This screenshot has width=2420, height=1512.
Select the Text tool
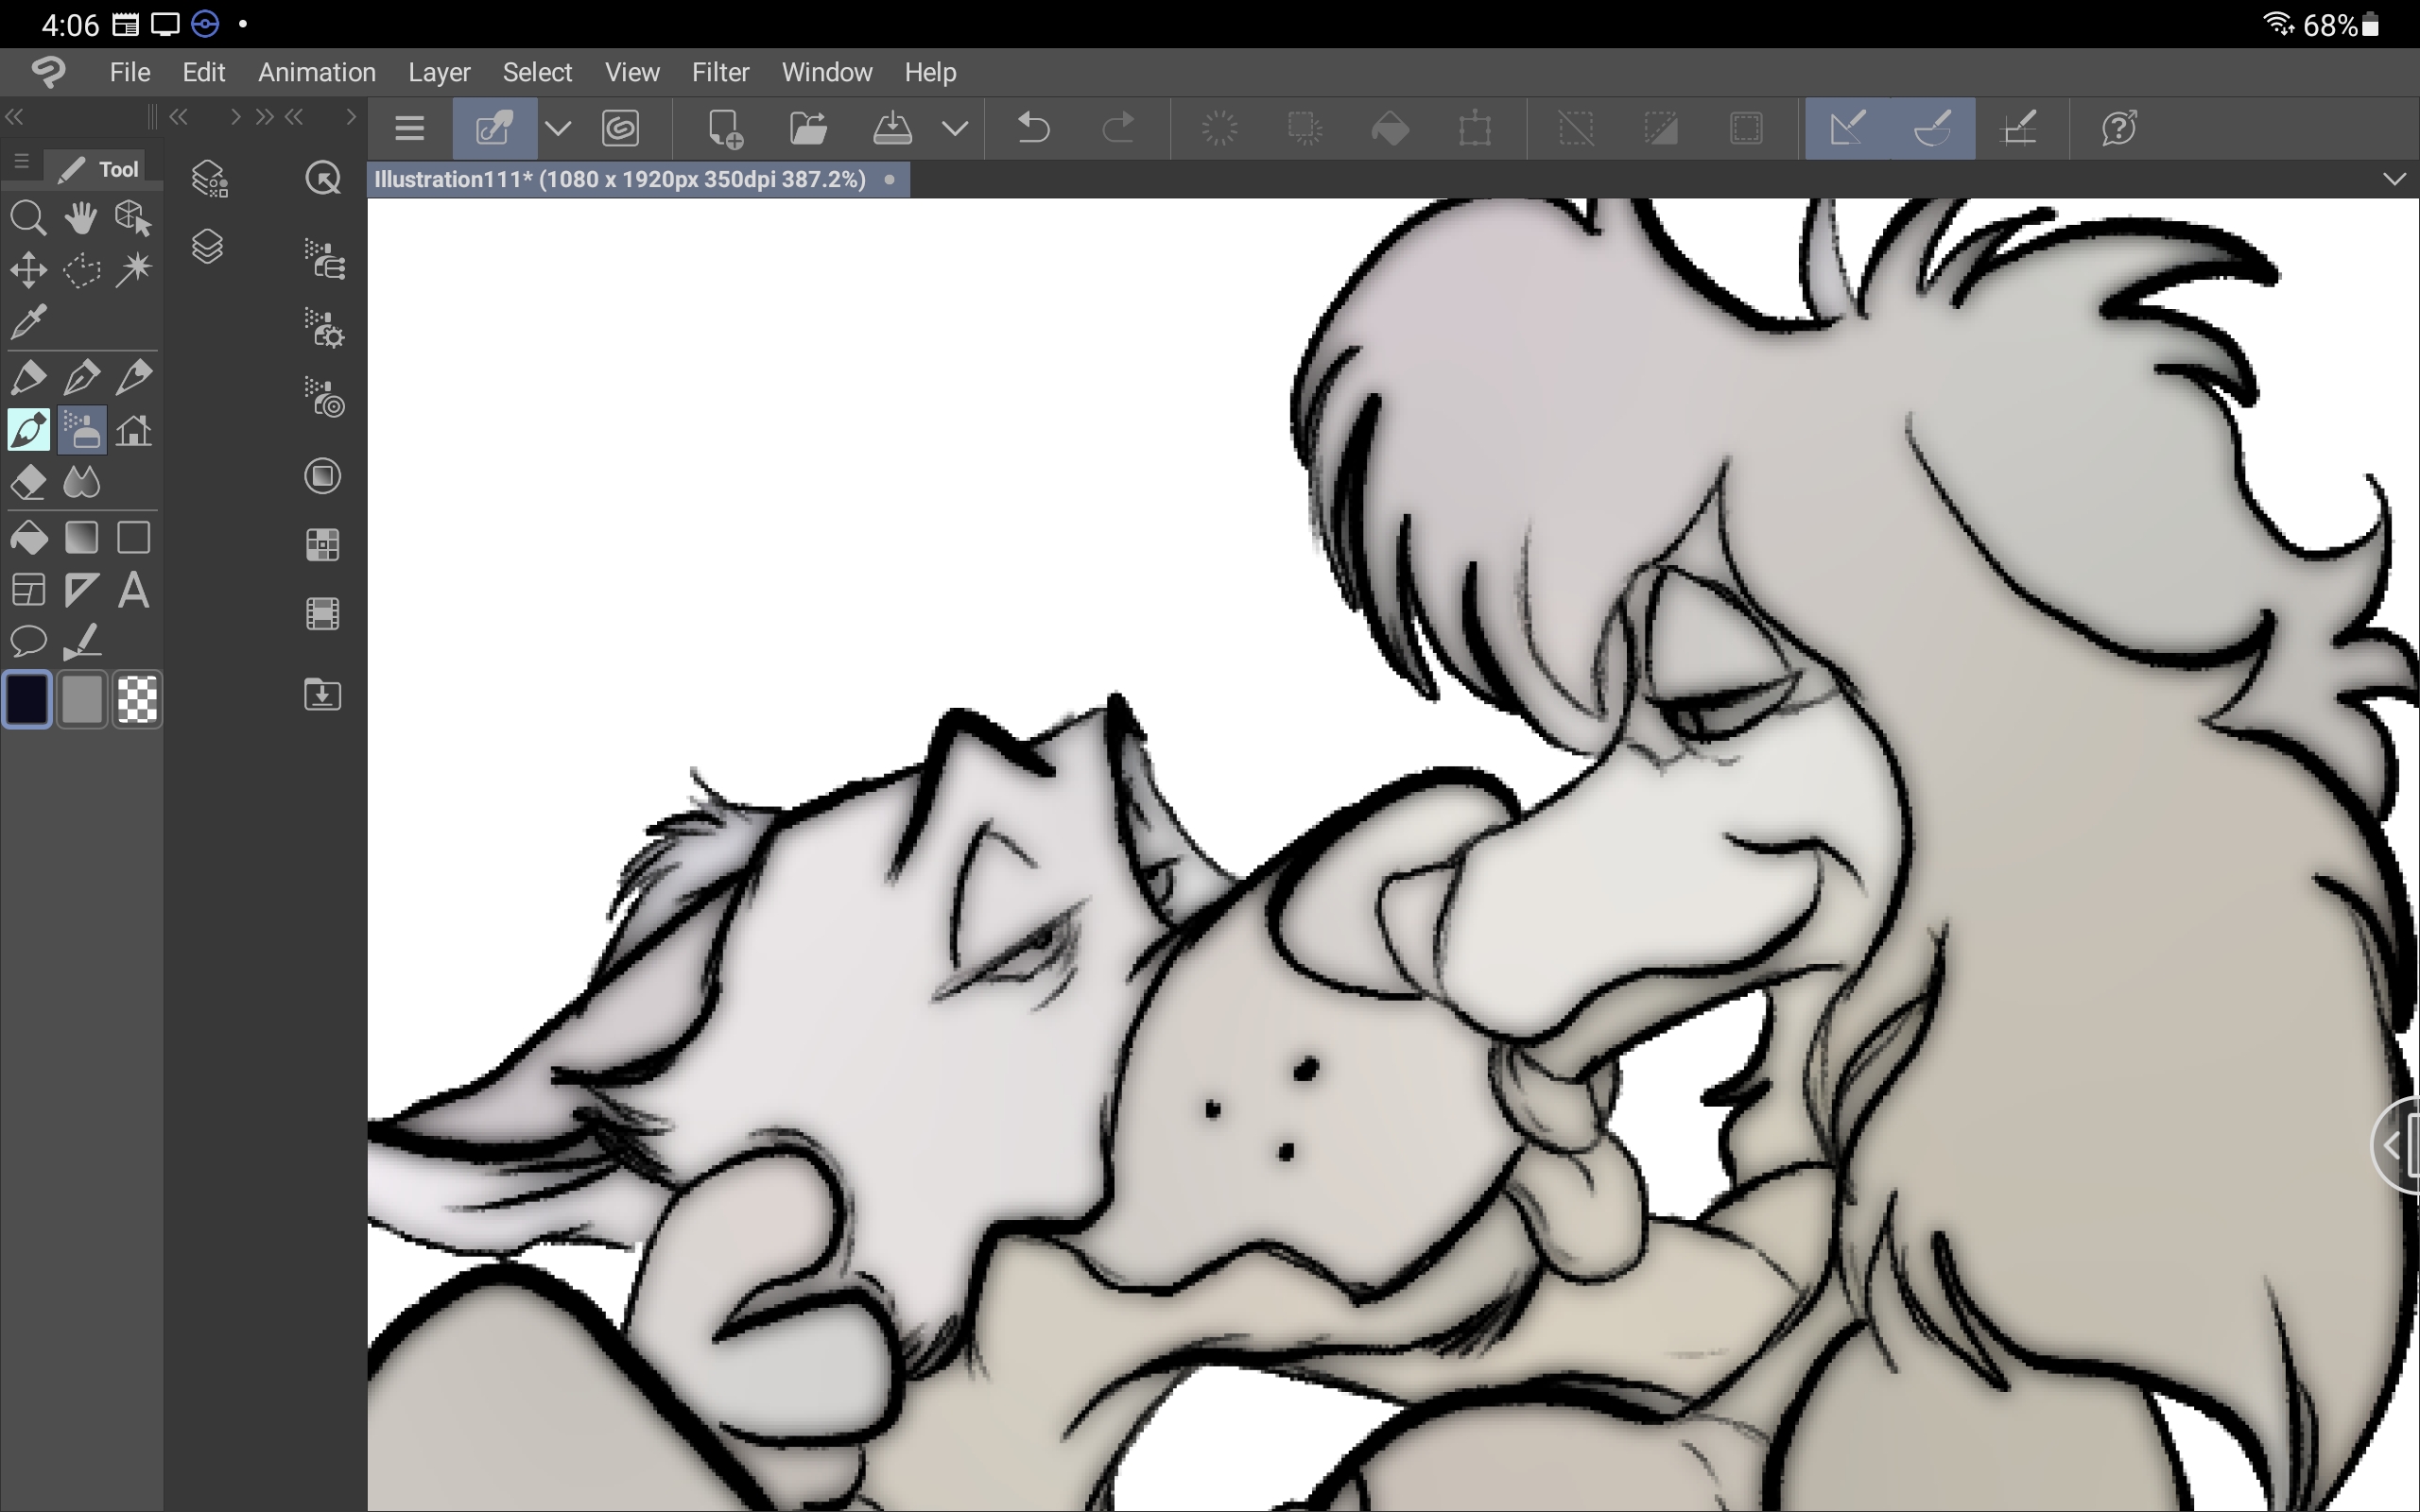[133, 590]
